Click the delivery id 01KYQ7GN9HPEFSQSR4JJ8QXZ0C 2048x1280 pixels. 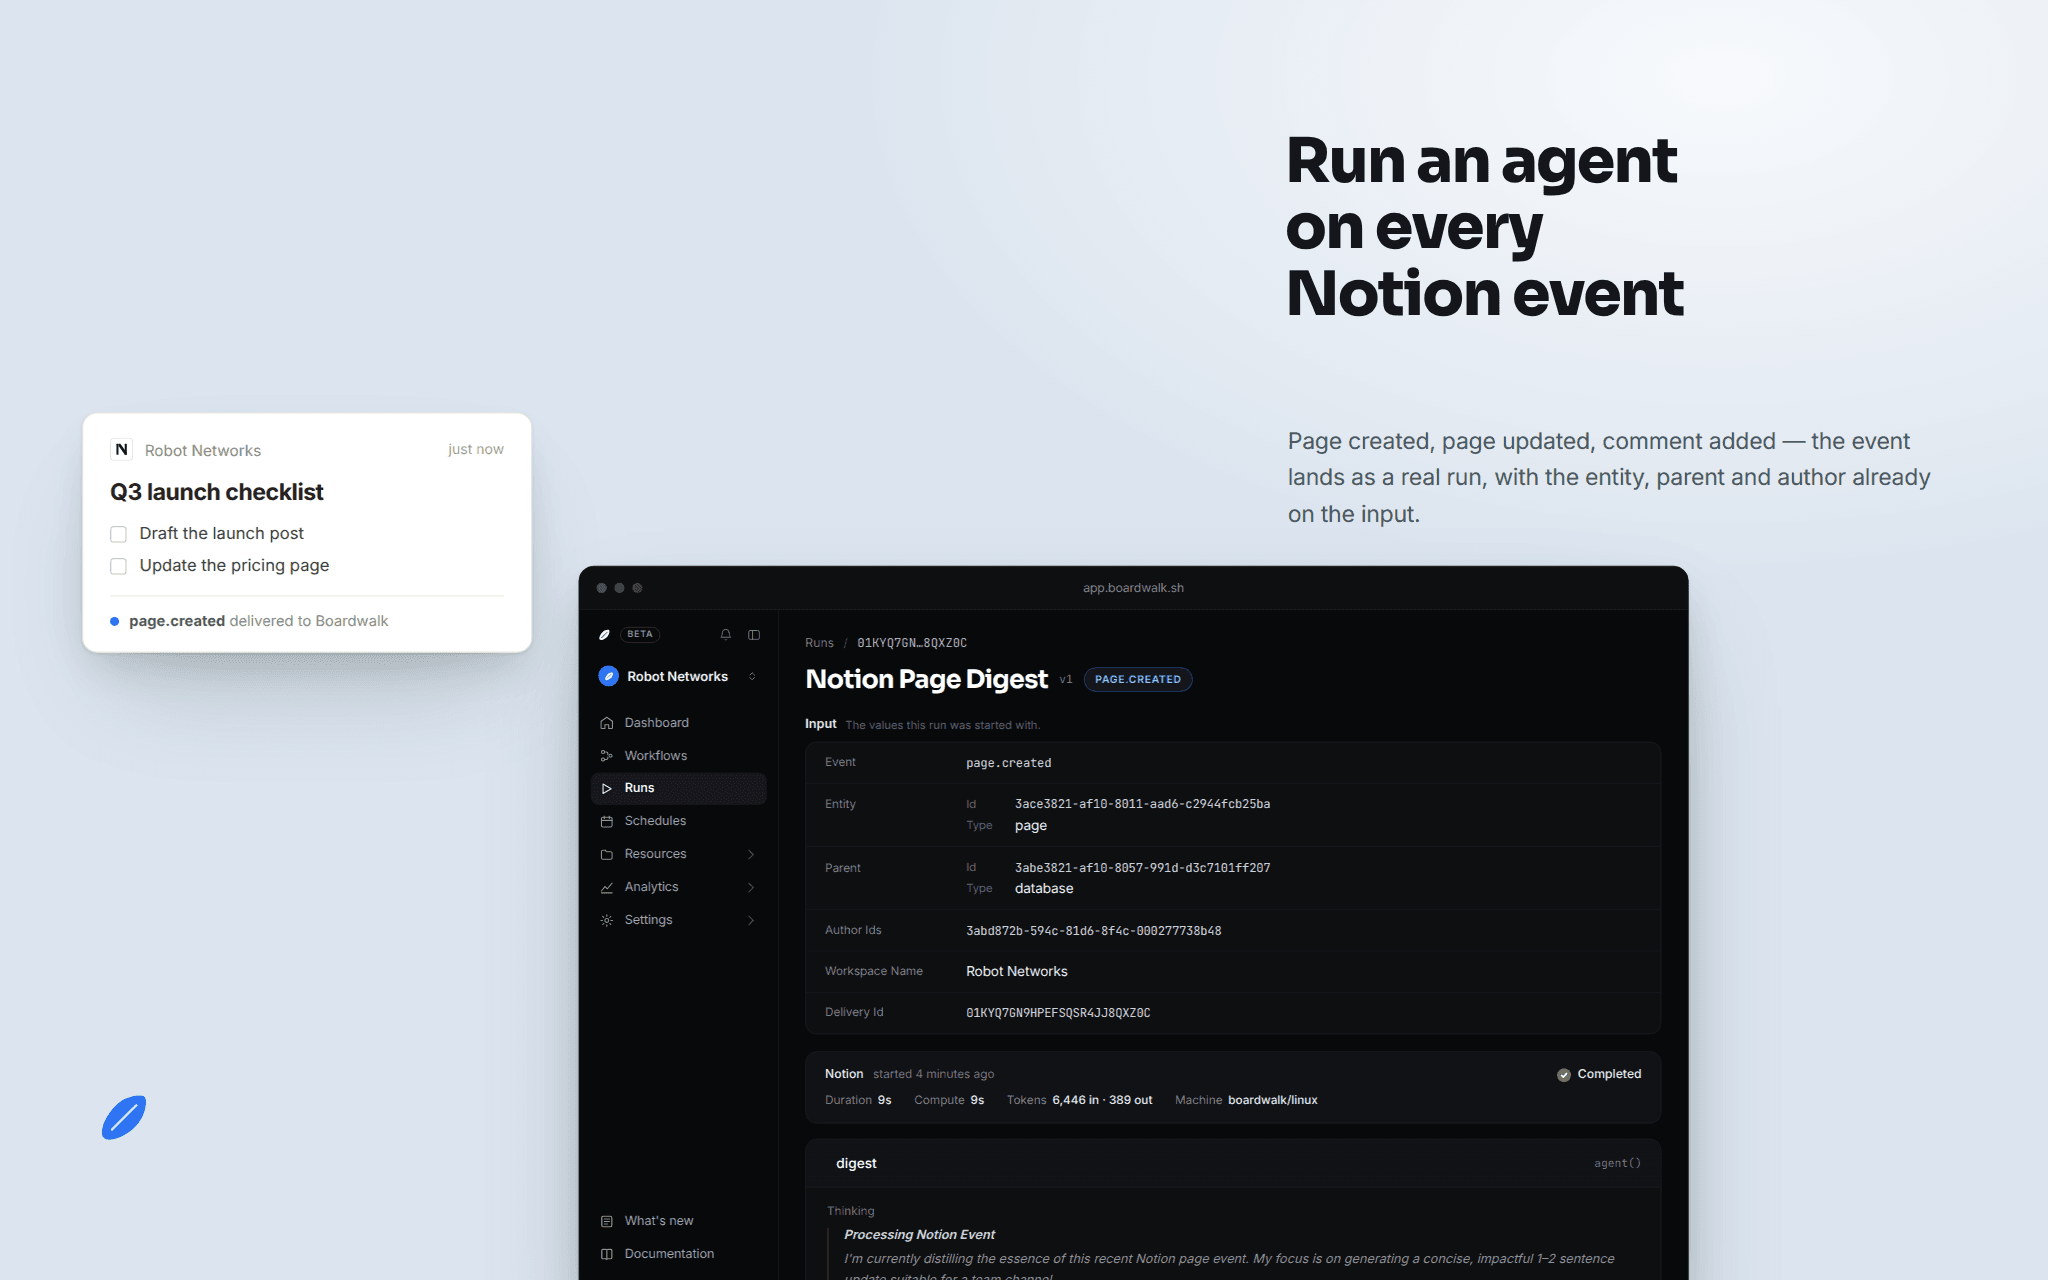pos(1058,1014)
